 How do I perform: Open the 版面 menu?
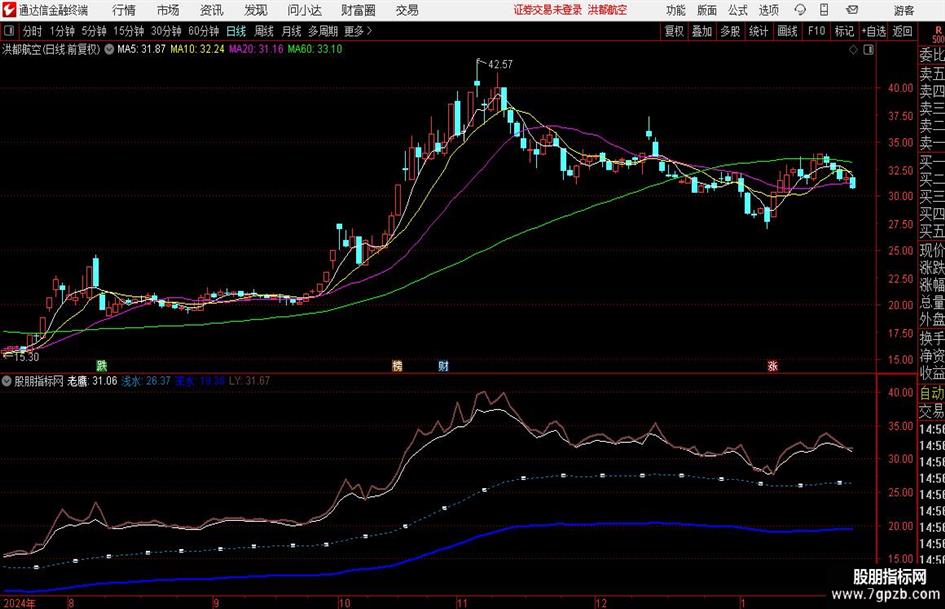(707, 10)
